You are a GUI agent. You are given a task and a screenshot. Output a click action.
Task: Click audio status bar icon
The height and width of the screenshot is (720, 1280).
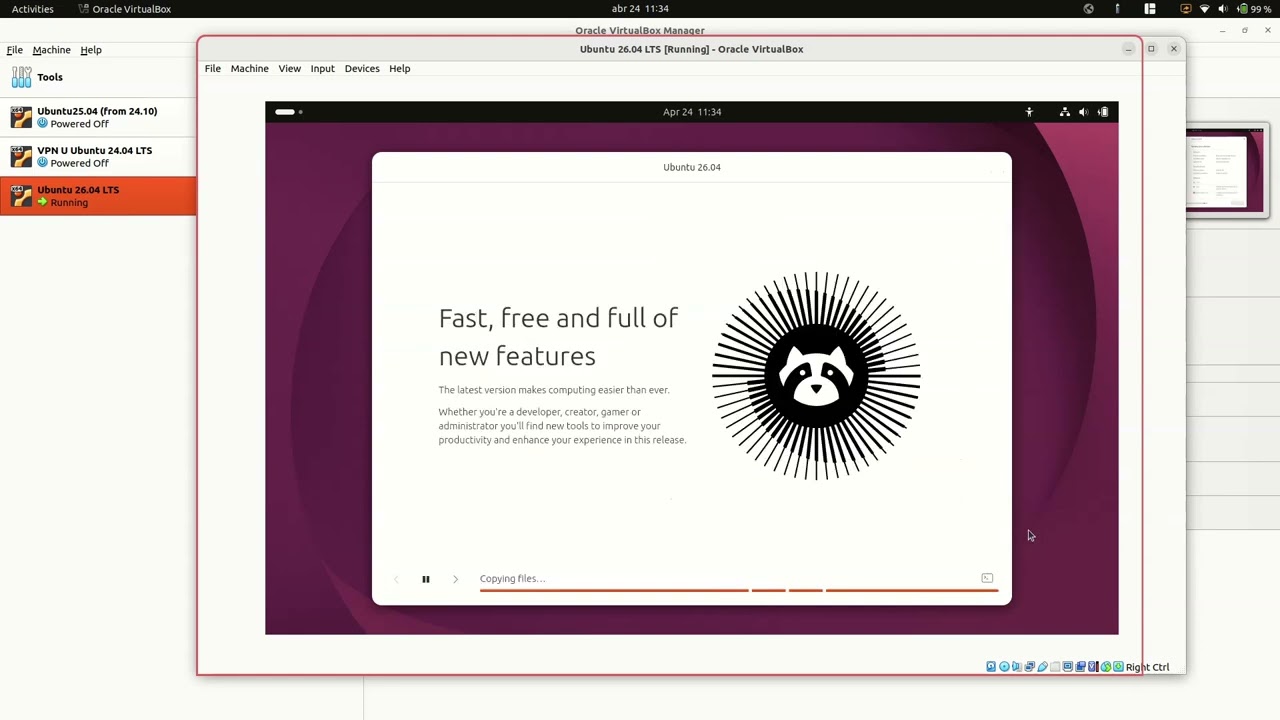[1017, 667]
